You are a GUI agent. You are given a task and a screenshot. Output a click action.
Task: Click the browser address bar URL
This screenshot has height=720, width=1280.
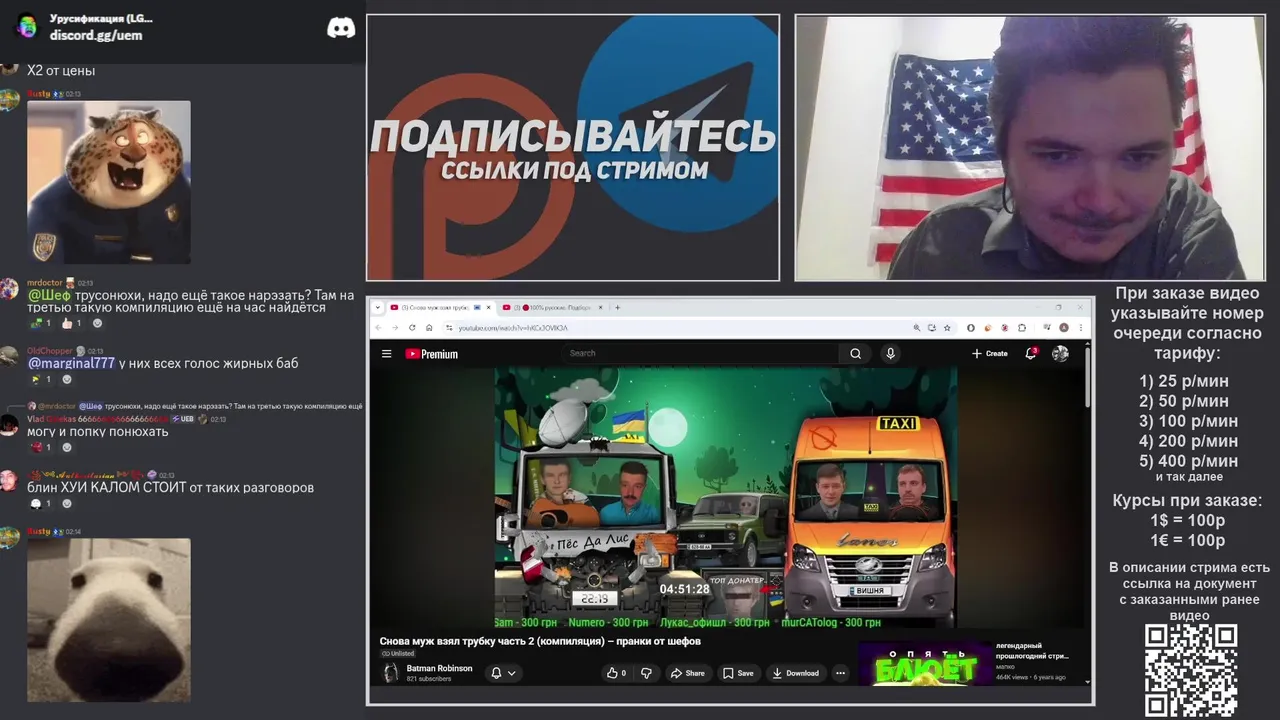point(513,328)
